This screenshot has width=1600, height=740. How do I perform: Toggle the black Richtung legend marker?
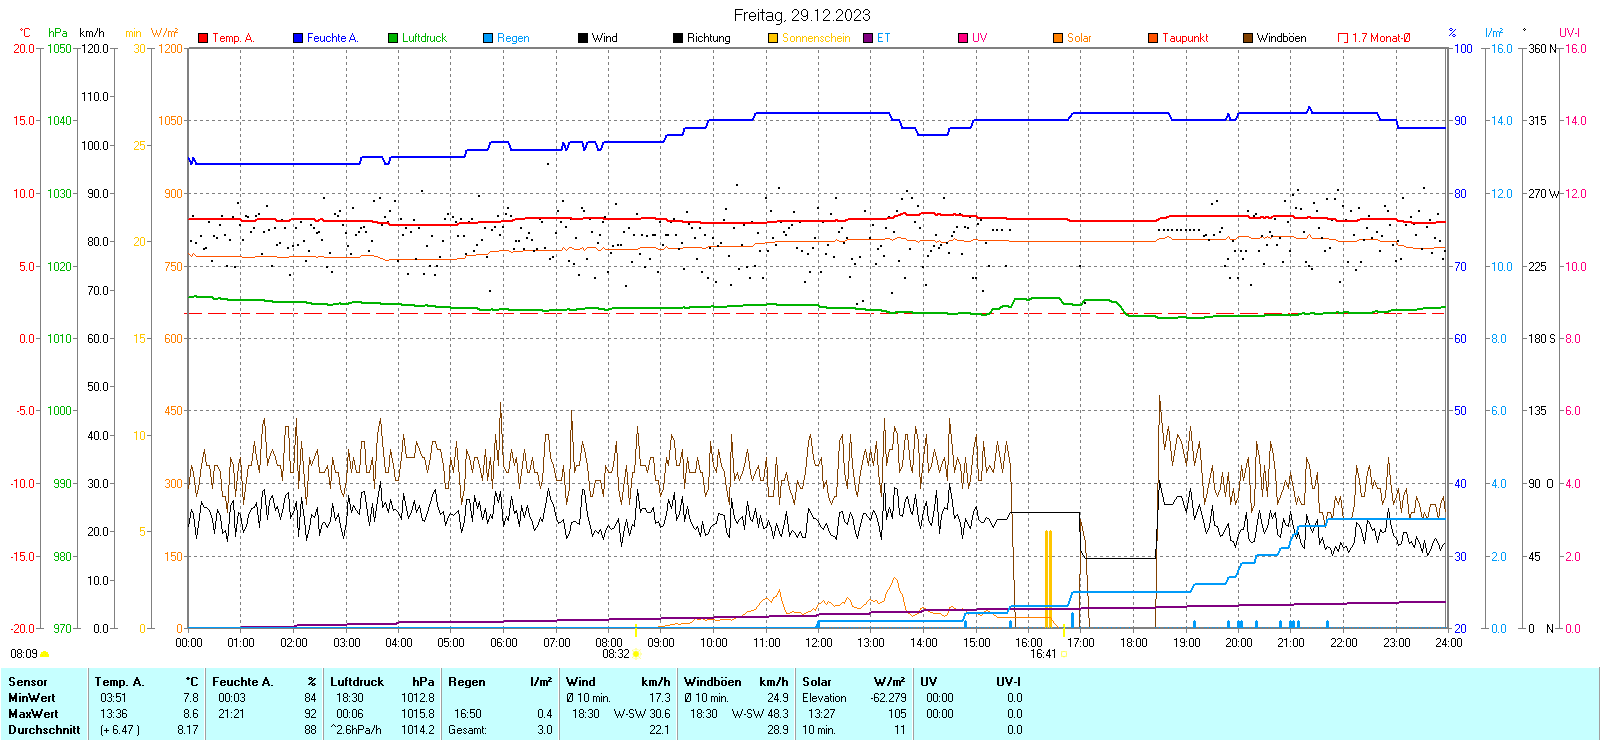click(678, 38)
